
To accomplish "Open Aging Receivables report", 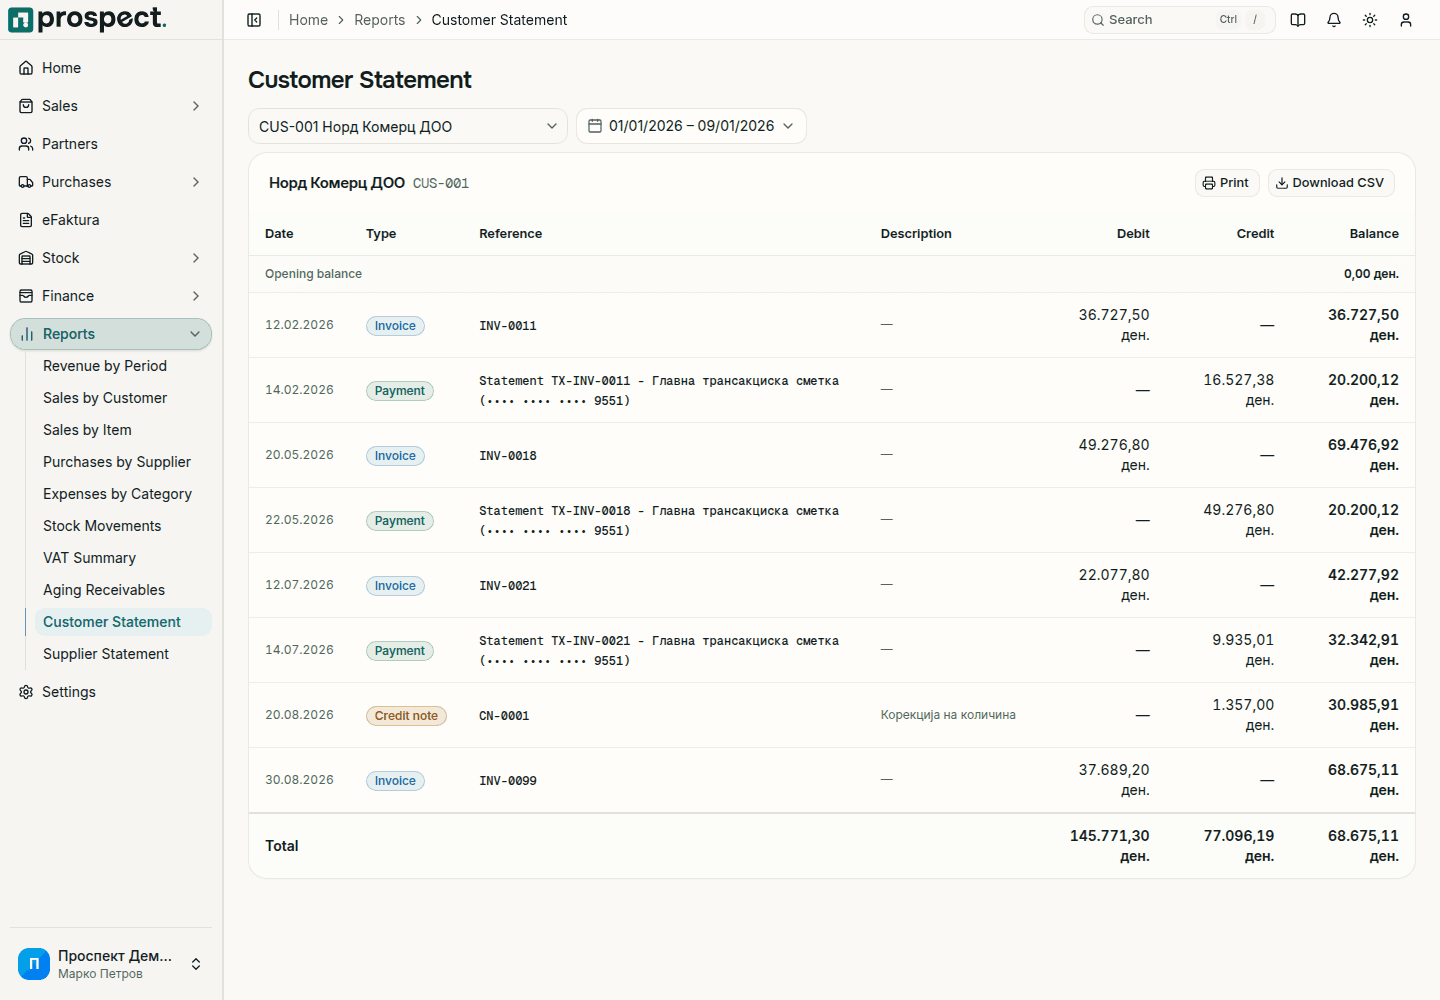I will click(104, 590).
